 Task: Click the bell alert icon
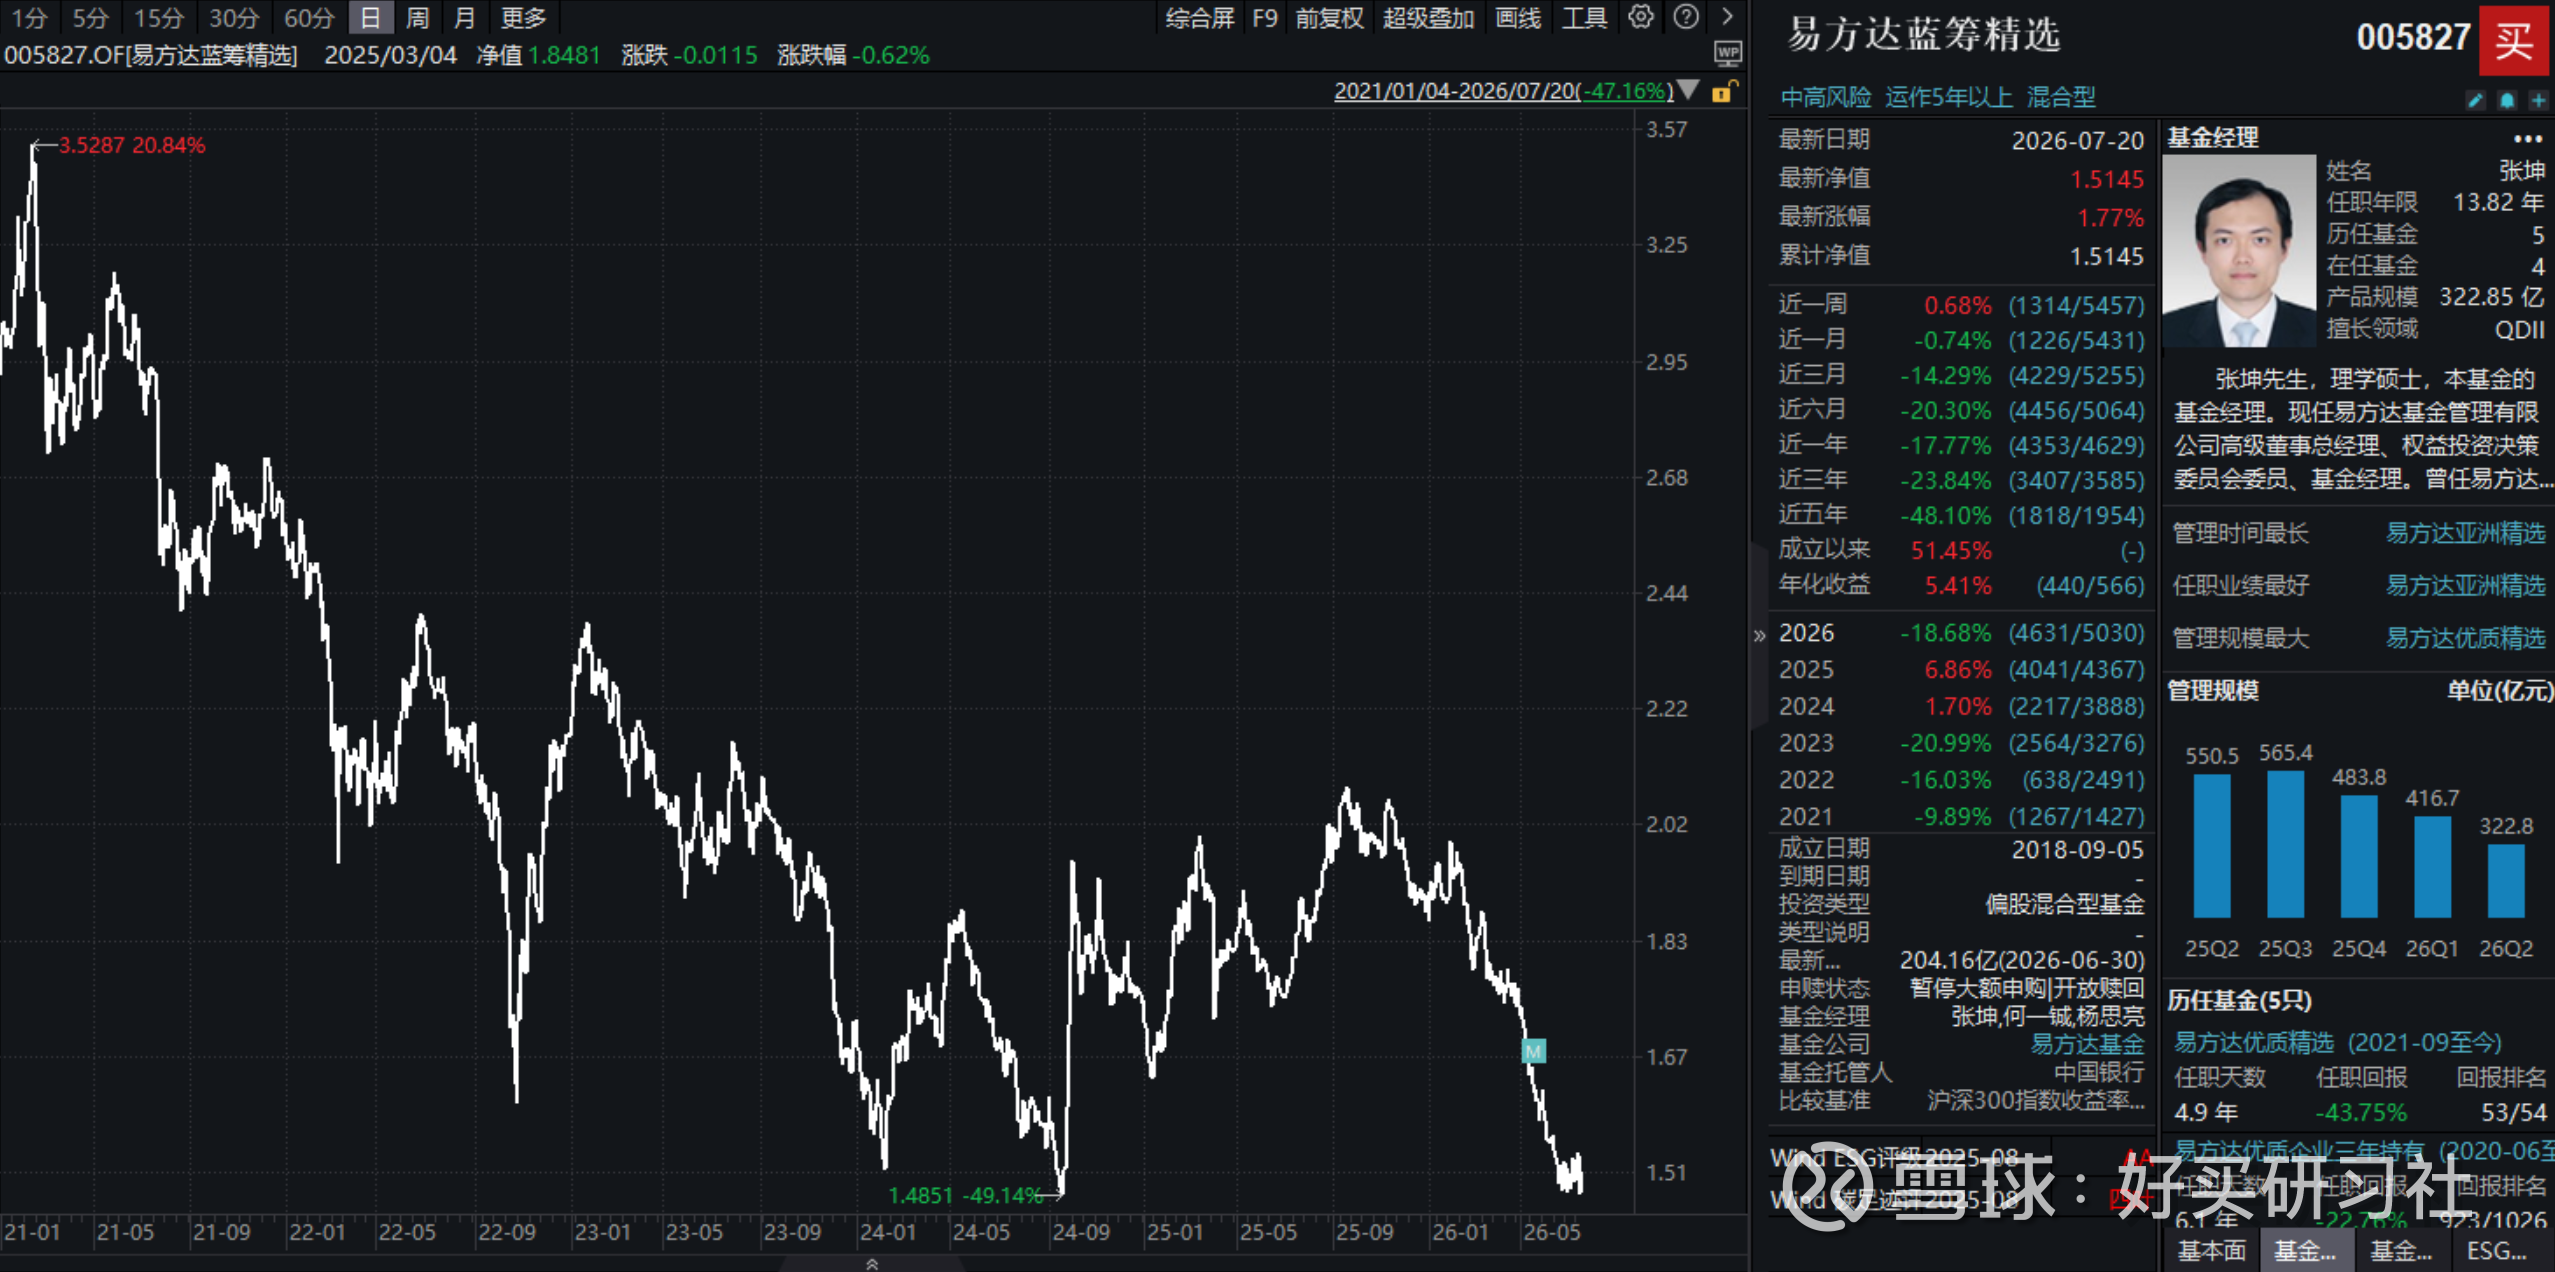pos(2508,100)
